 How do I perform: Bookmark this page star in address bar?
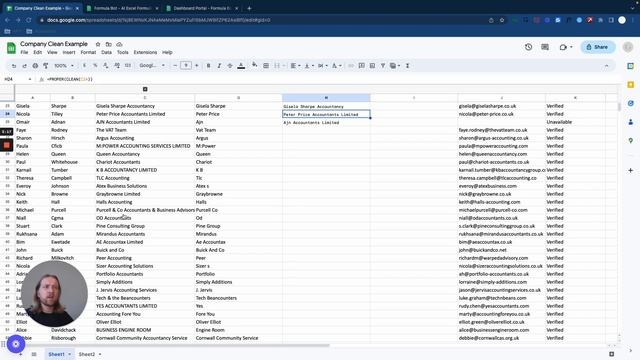click(x=502, y=20)
